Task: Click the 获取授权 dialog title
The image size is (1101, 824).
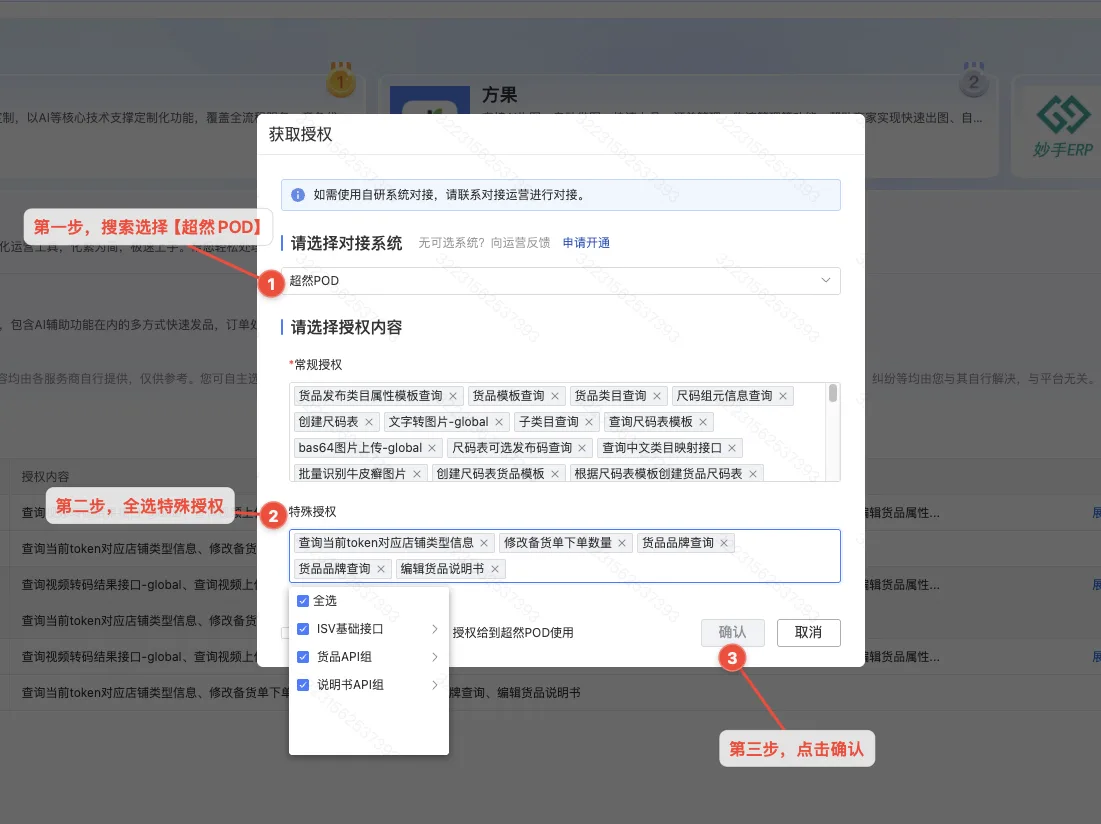Action: 301,134
